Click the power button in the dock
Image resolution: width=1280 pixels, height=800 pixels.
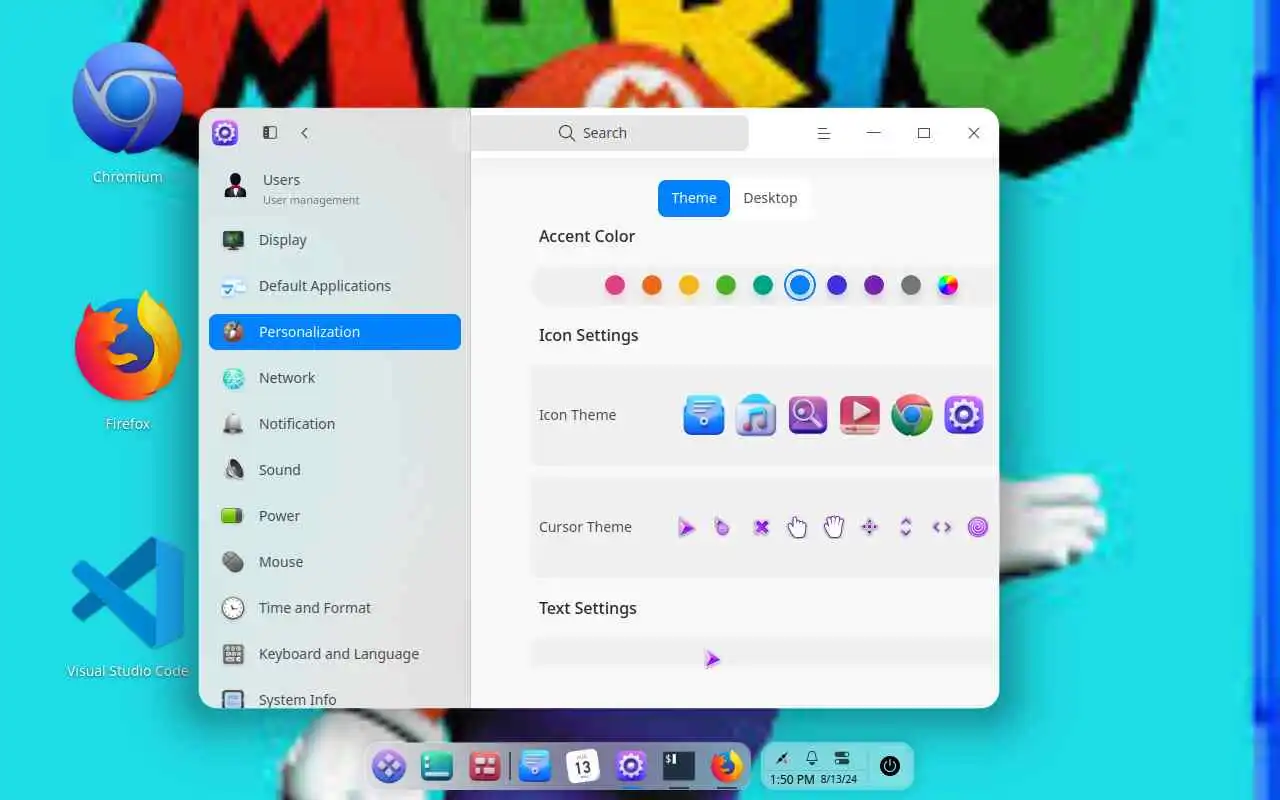(890, 766)
